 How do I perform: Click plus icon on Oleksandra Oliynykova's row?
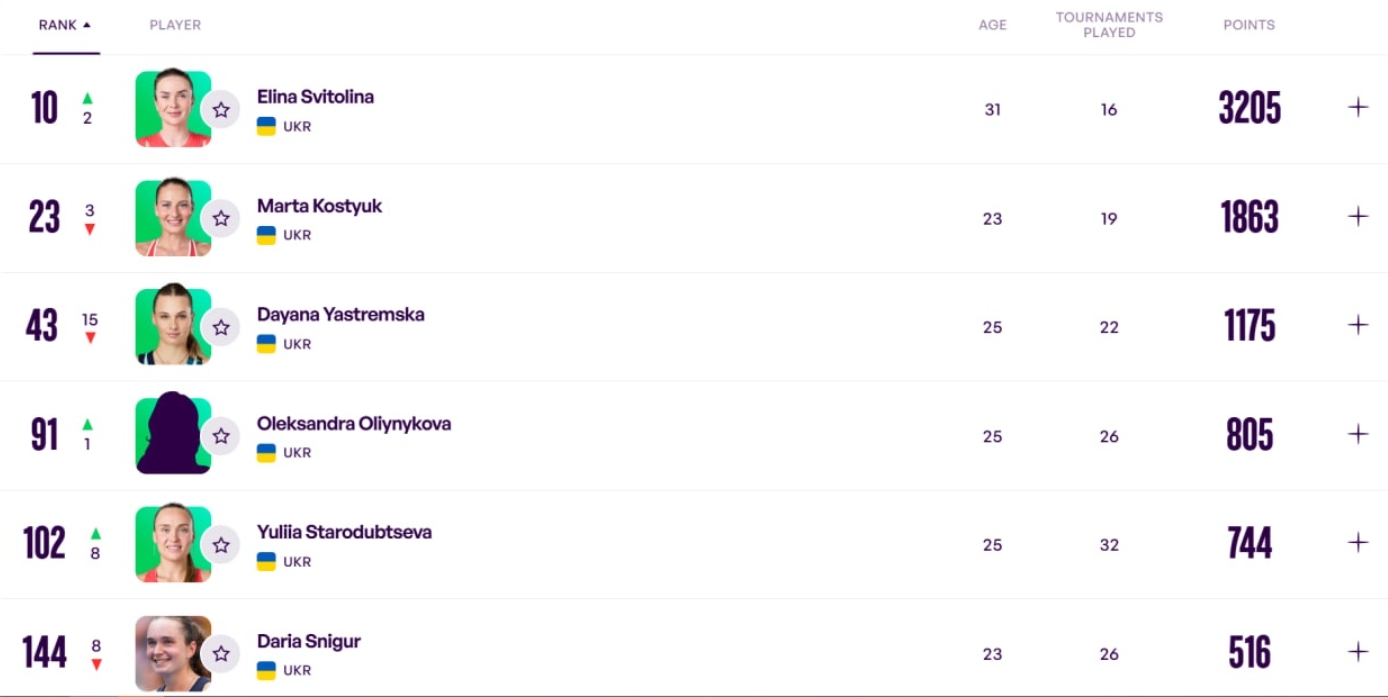[x=1358, y=434]
